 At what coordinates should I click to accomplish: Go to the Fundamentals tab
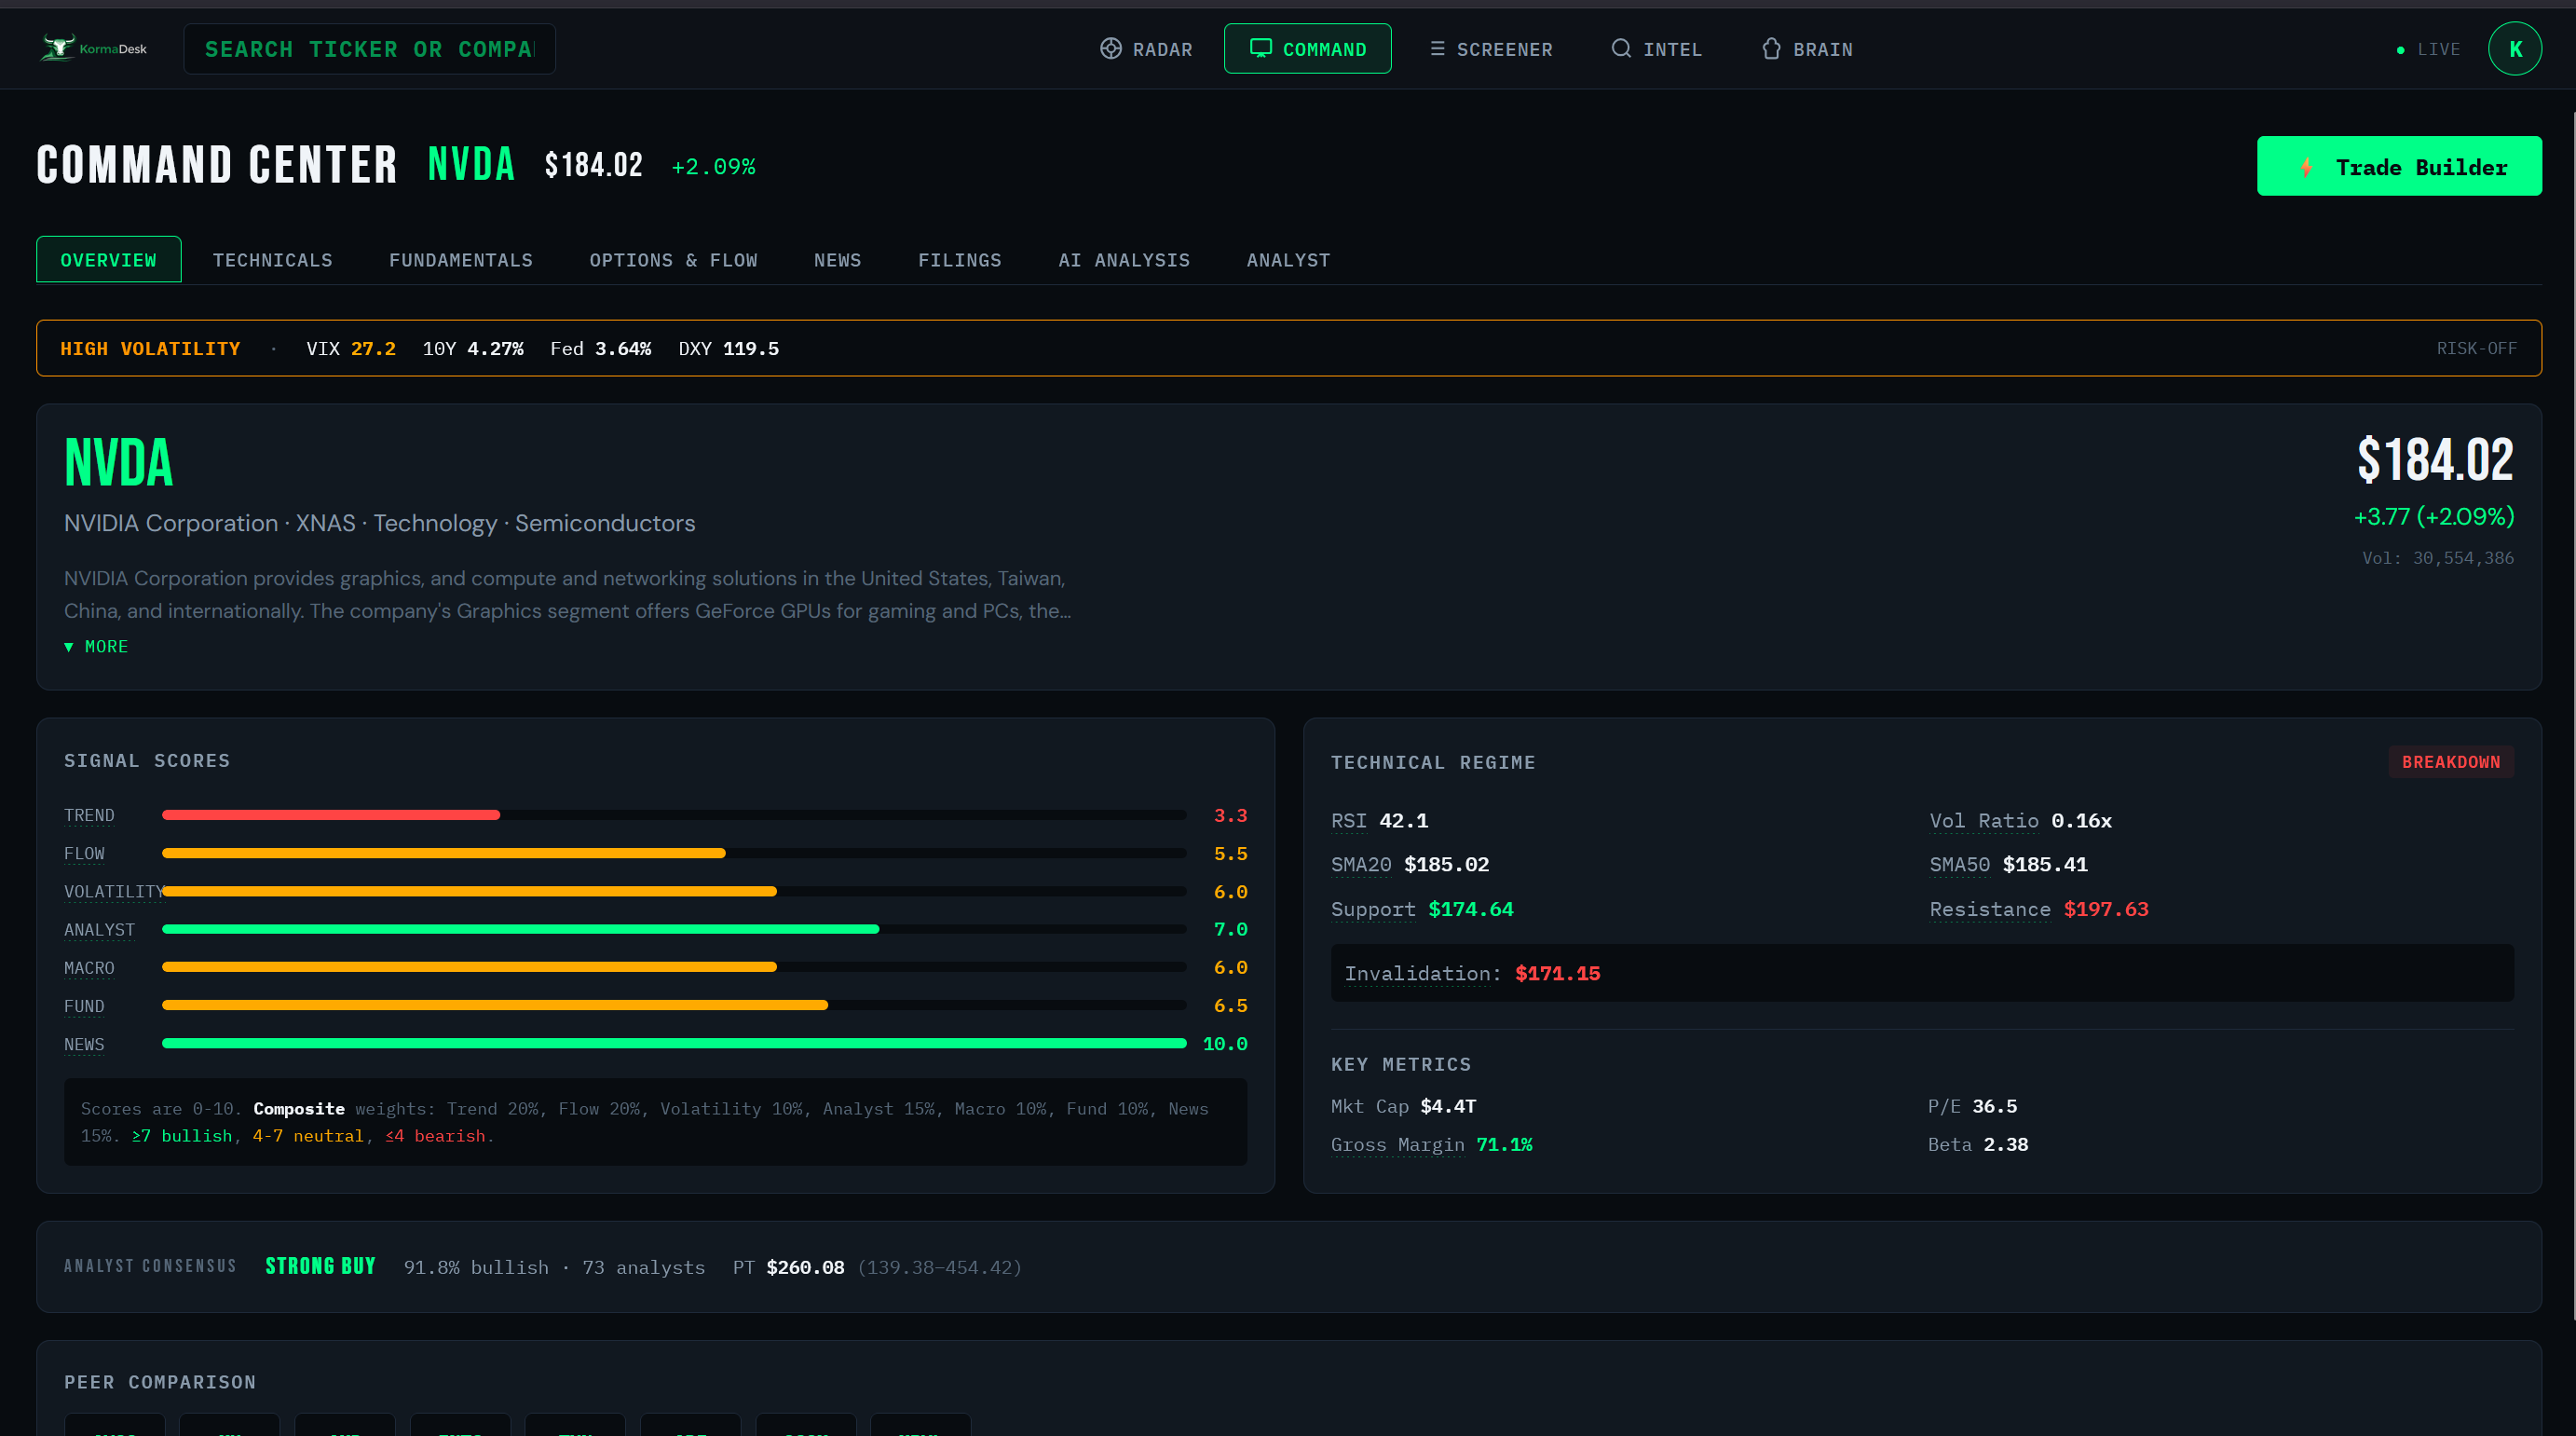click(x=460, y=260)
